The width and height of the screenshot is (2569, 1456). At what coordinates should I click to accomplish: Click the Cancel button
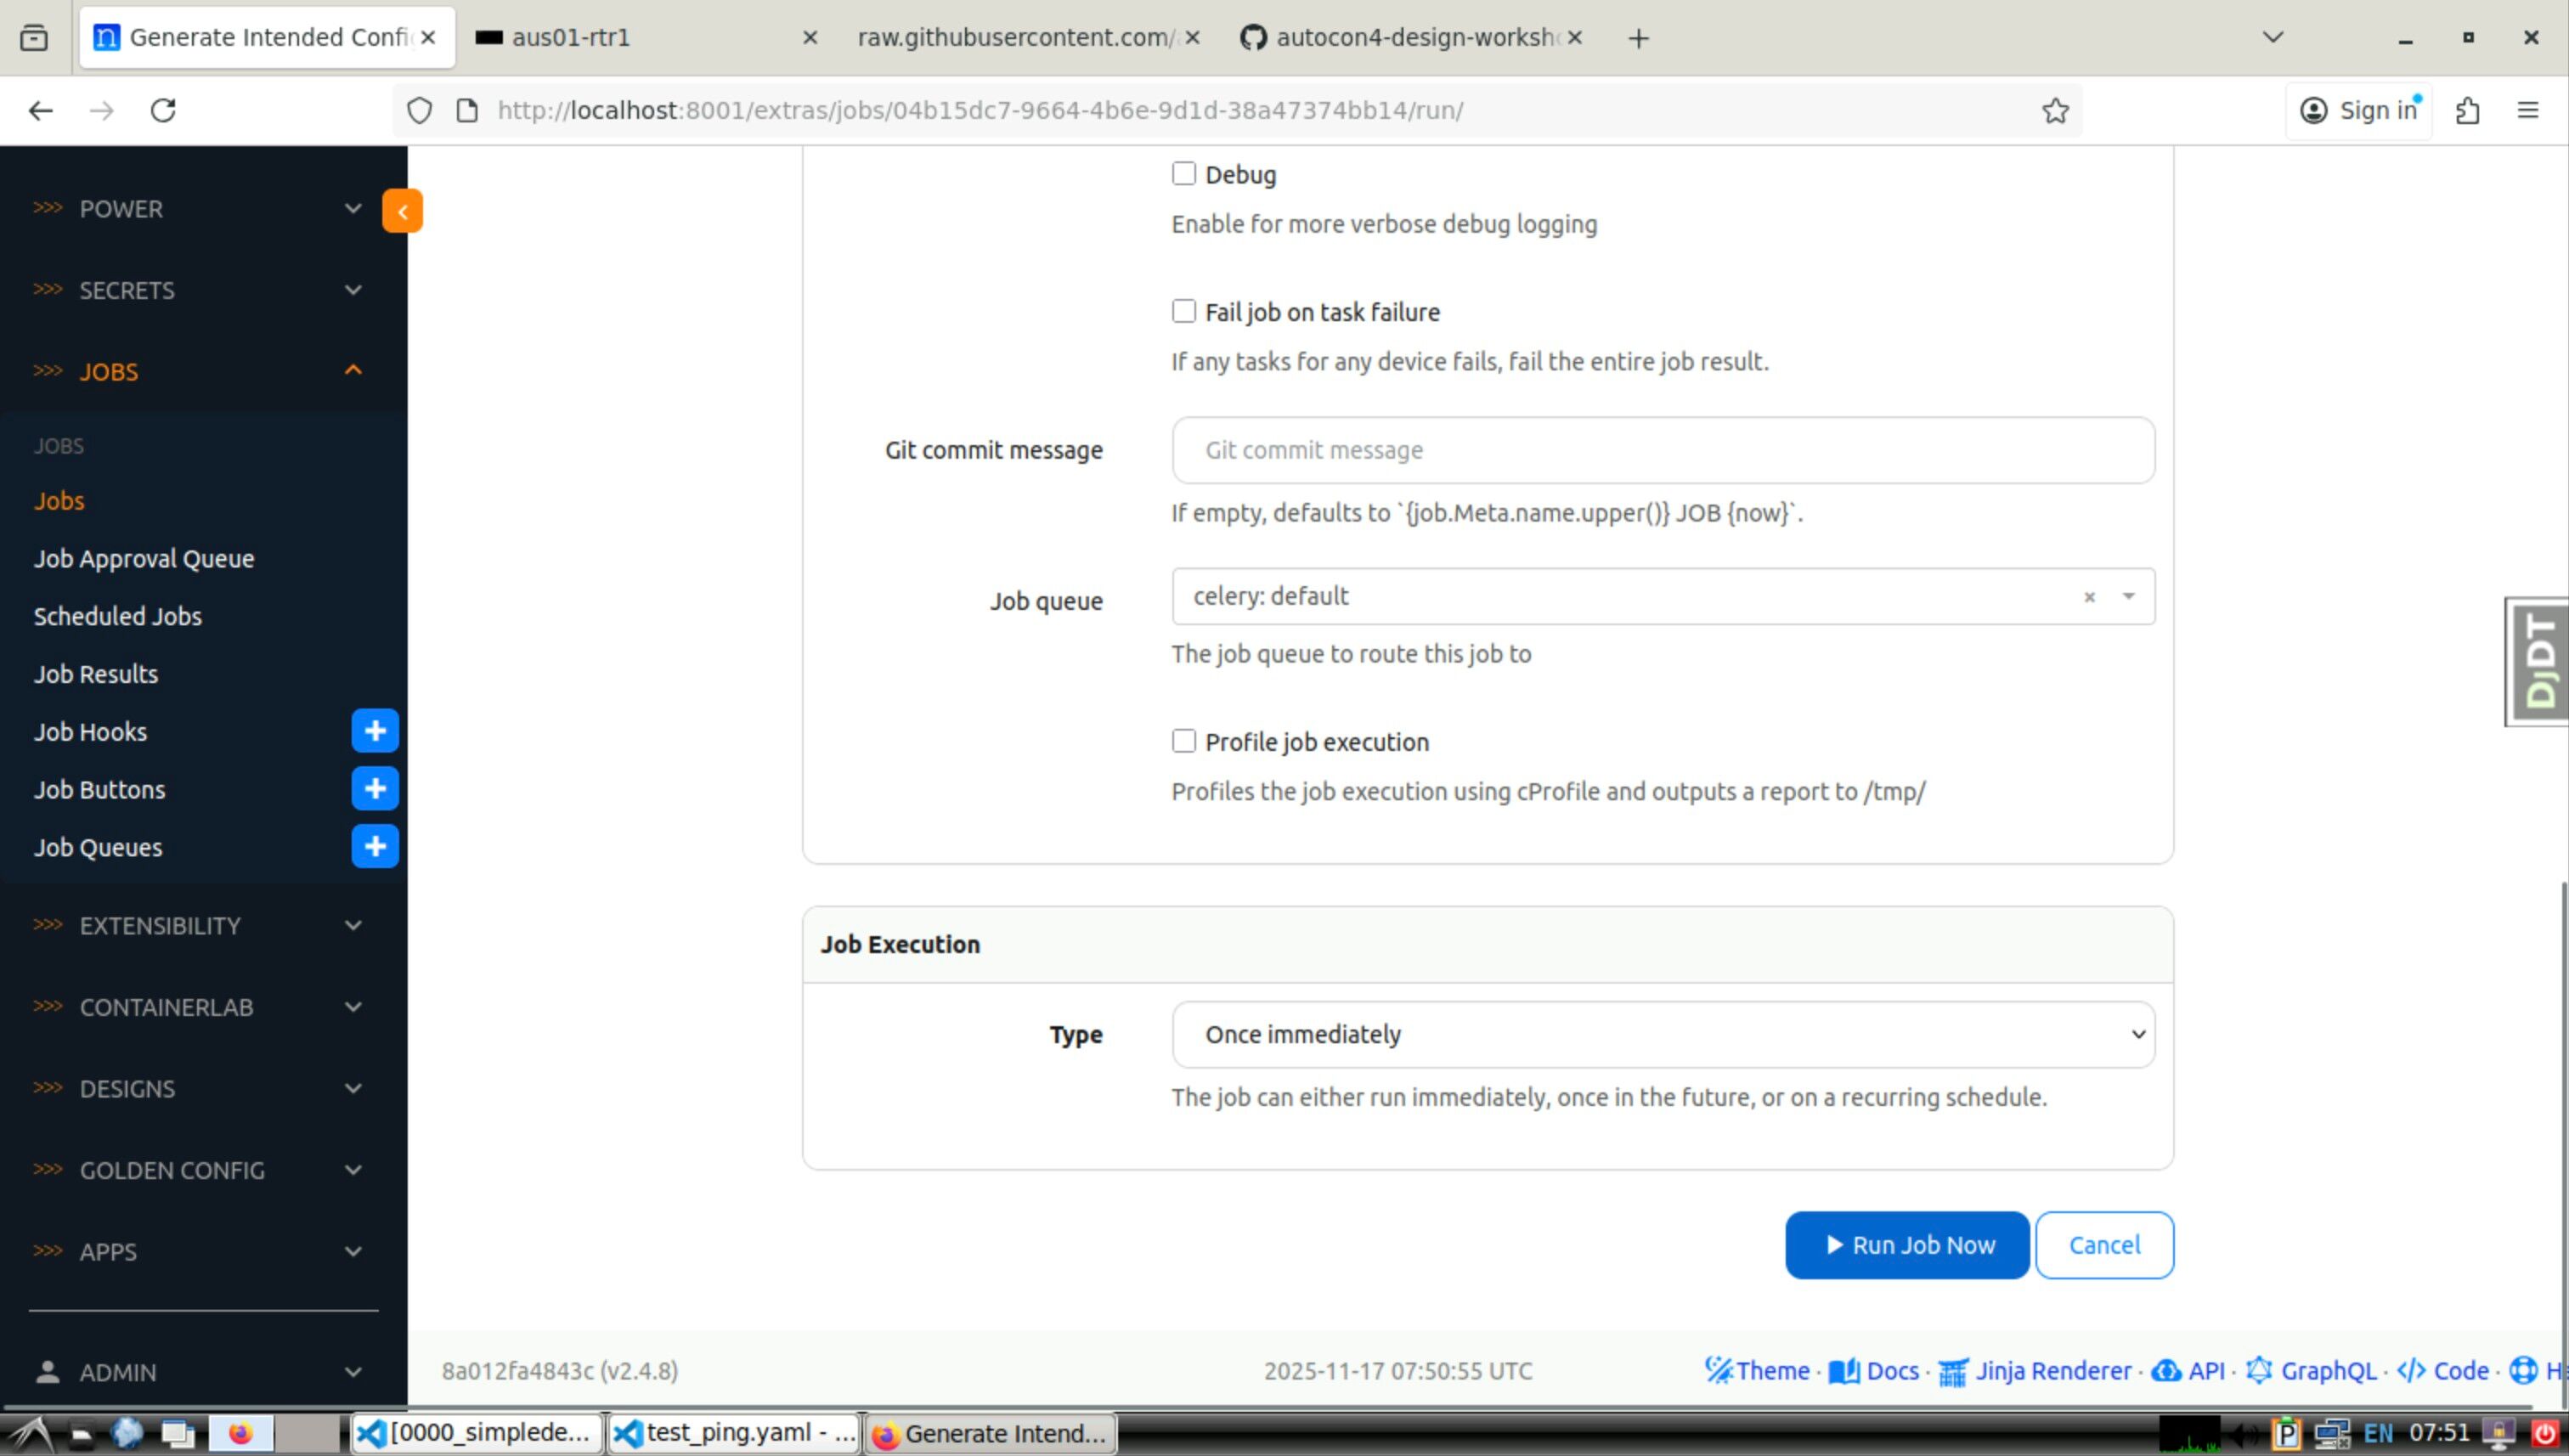tap(2103, 1245)
